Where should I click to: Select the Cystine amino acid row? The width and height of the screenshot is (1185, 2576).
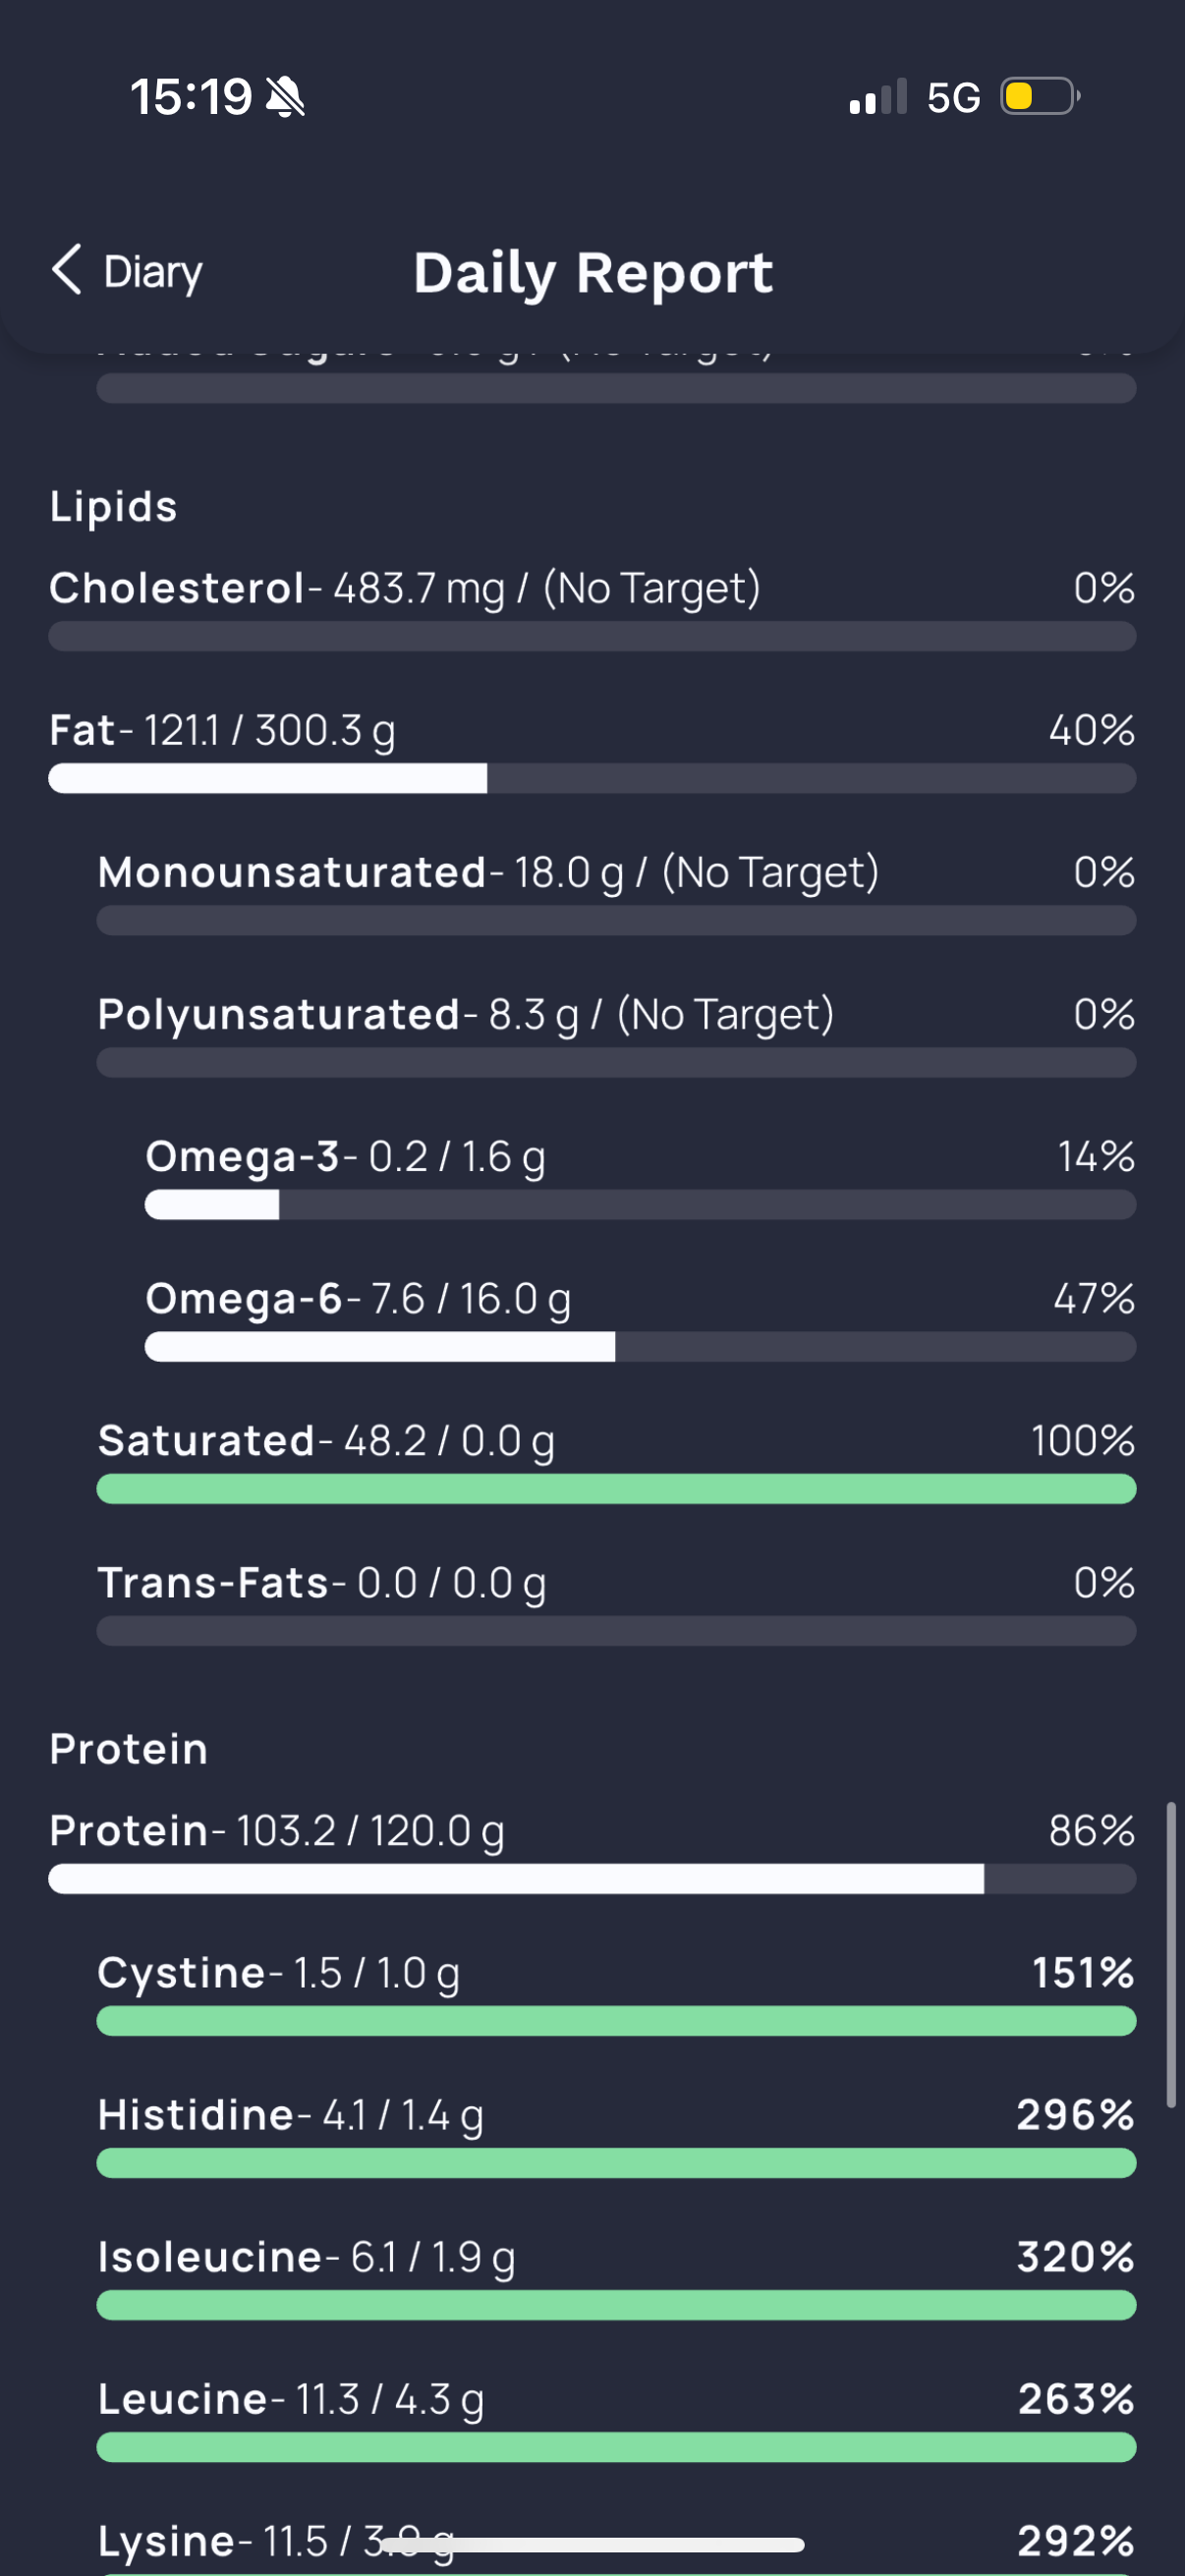pyautogui.click(x=616, y=1992)
